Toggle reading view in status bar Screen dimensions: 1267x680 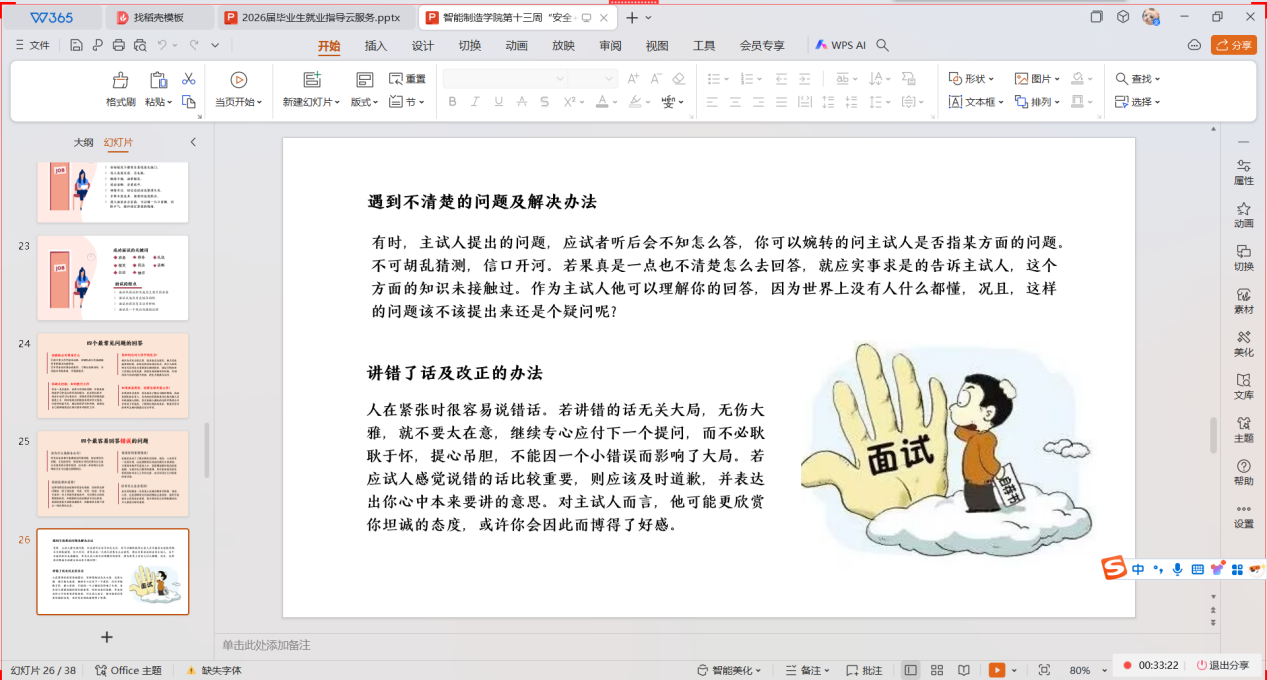pos(963,670)
